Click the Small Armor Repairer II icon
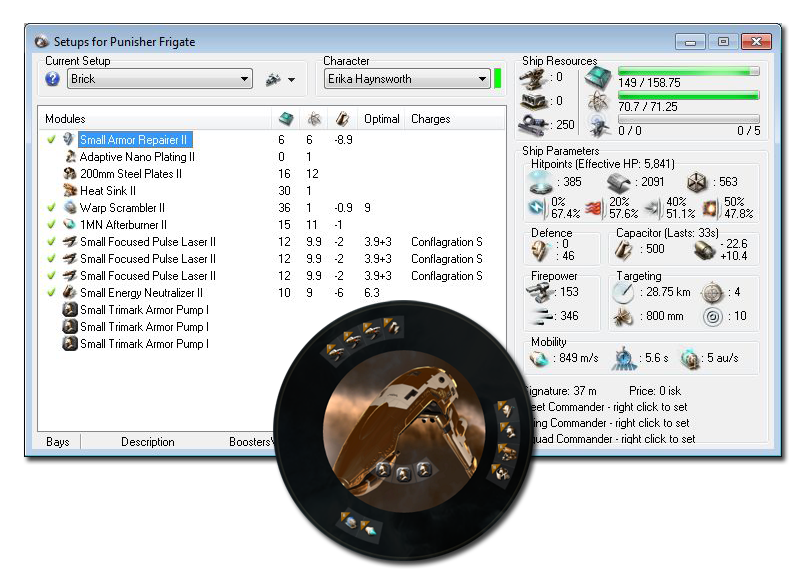 pos(69,140)
